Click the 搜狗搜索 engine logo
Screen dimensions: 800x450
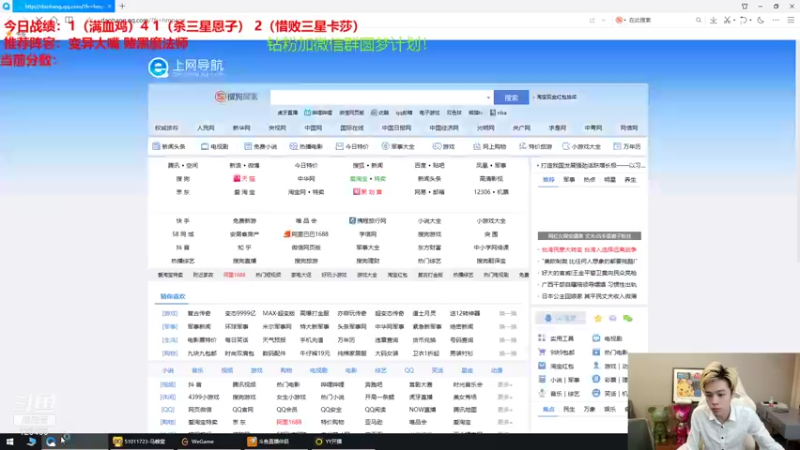(236, 96)
